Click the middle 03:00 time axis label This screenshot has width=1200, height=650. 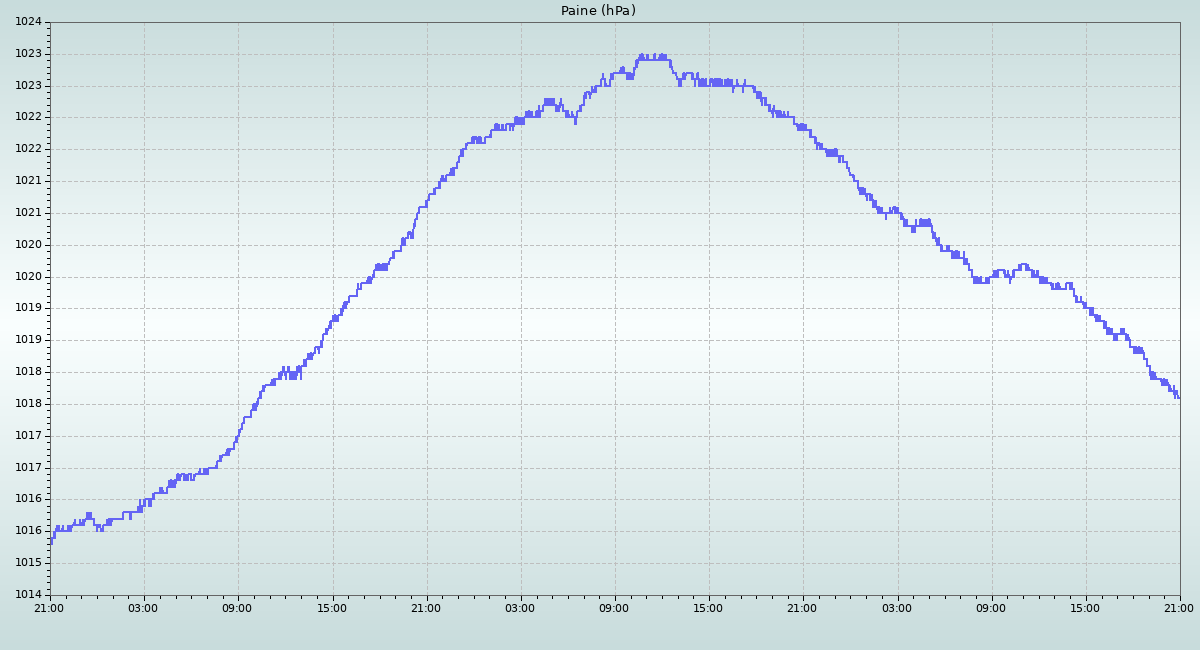(x=520, y=608)
